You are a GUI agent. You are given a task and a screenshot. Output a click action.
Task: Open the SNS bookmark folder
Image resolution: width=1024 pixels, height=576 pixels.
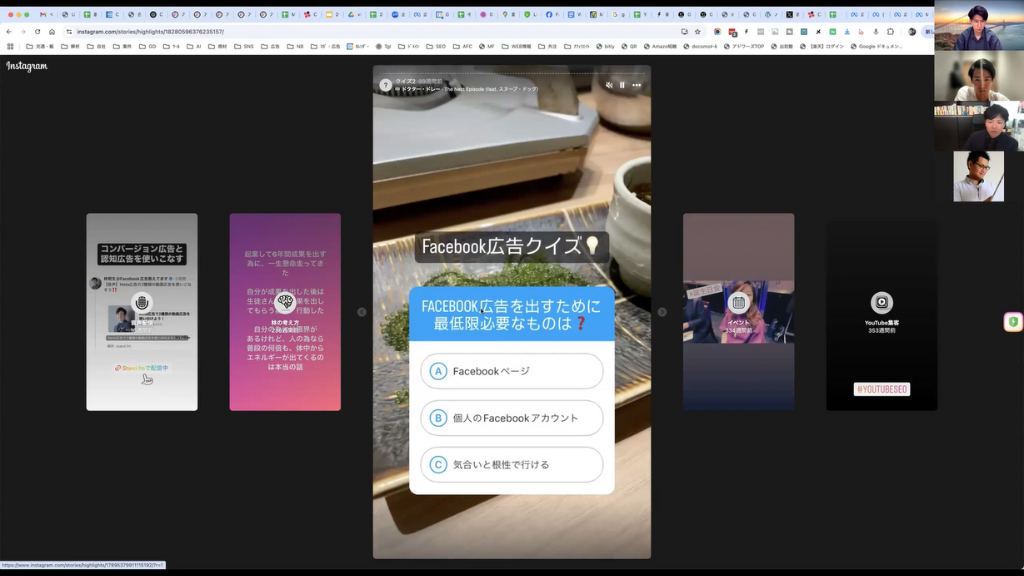[x=244, y=46]
